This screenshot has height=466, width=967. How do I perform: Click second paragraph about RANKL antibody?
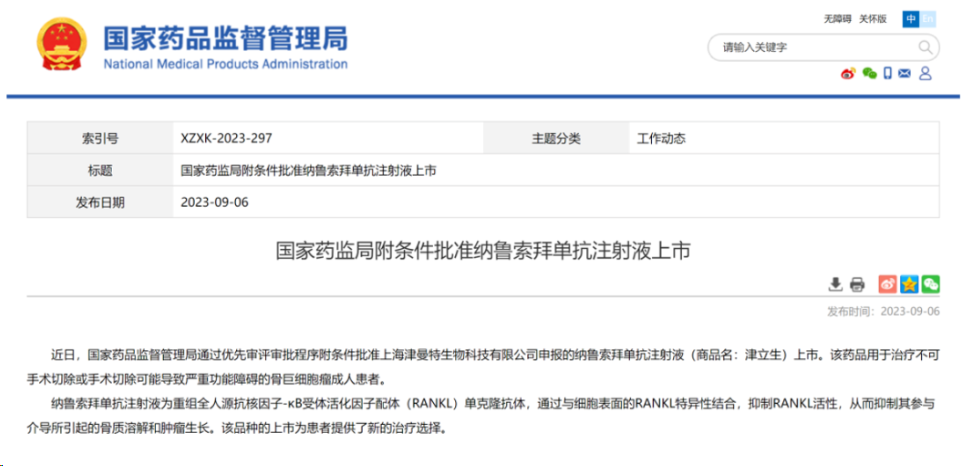click(x=483, y=416)
